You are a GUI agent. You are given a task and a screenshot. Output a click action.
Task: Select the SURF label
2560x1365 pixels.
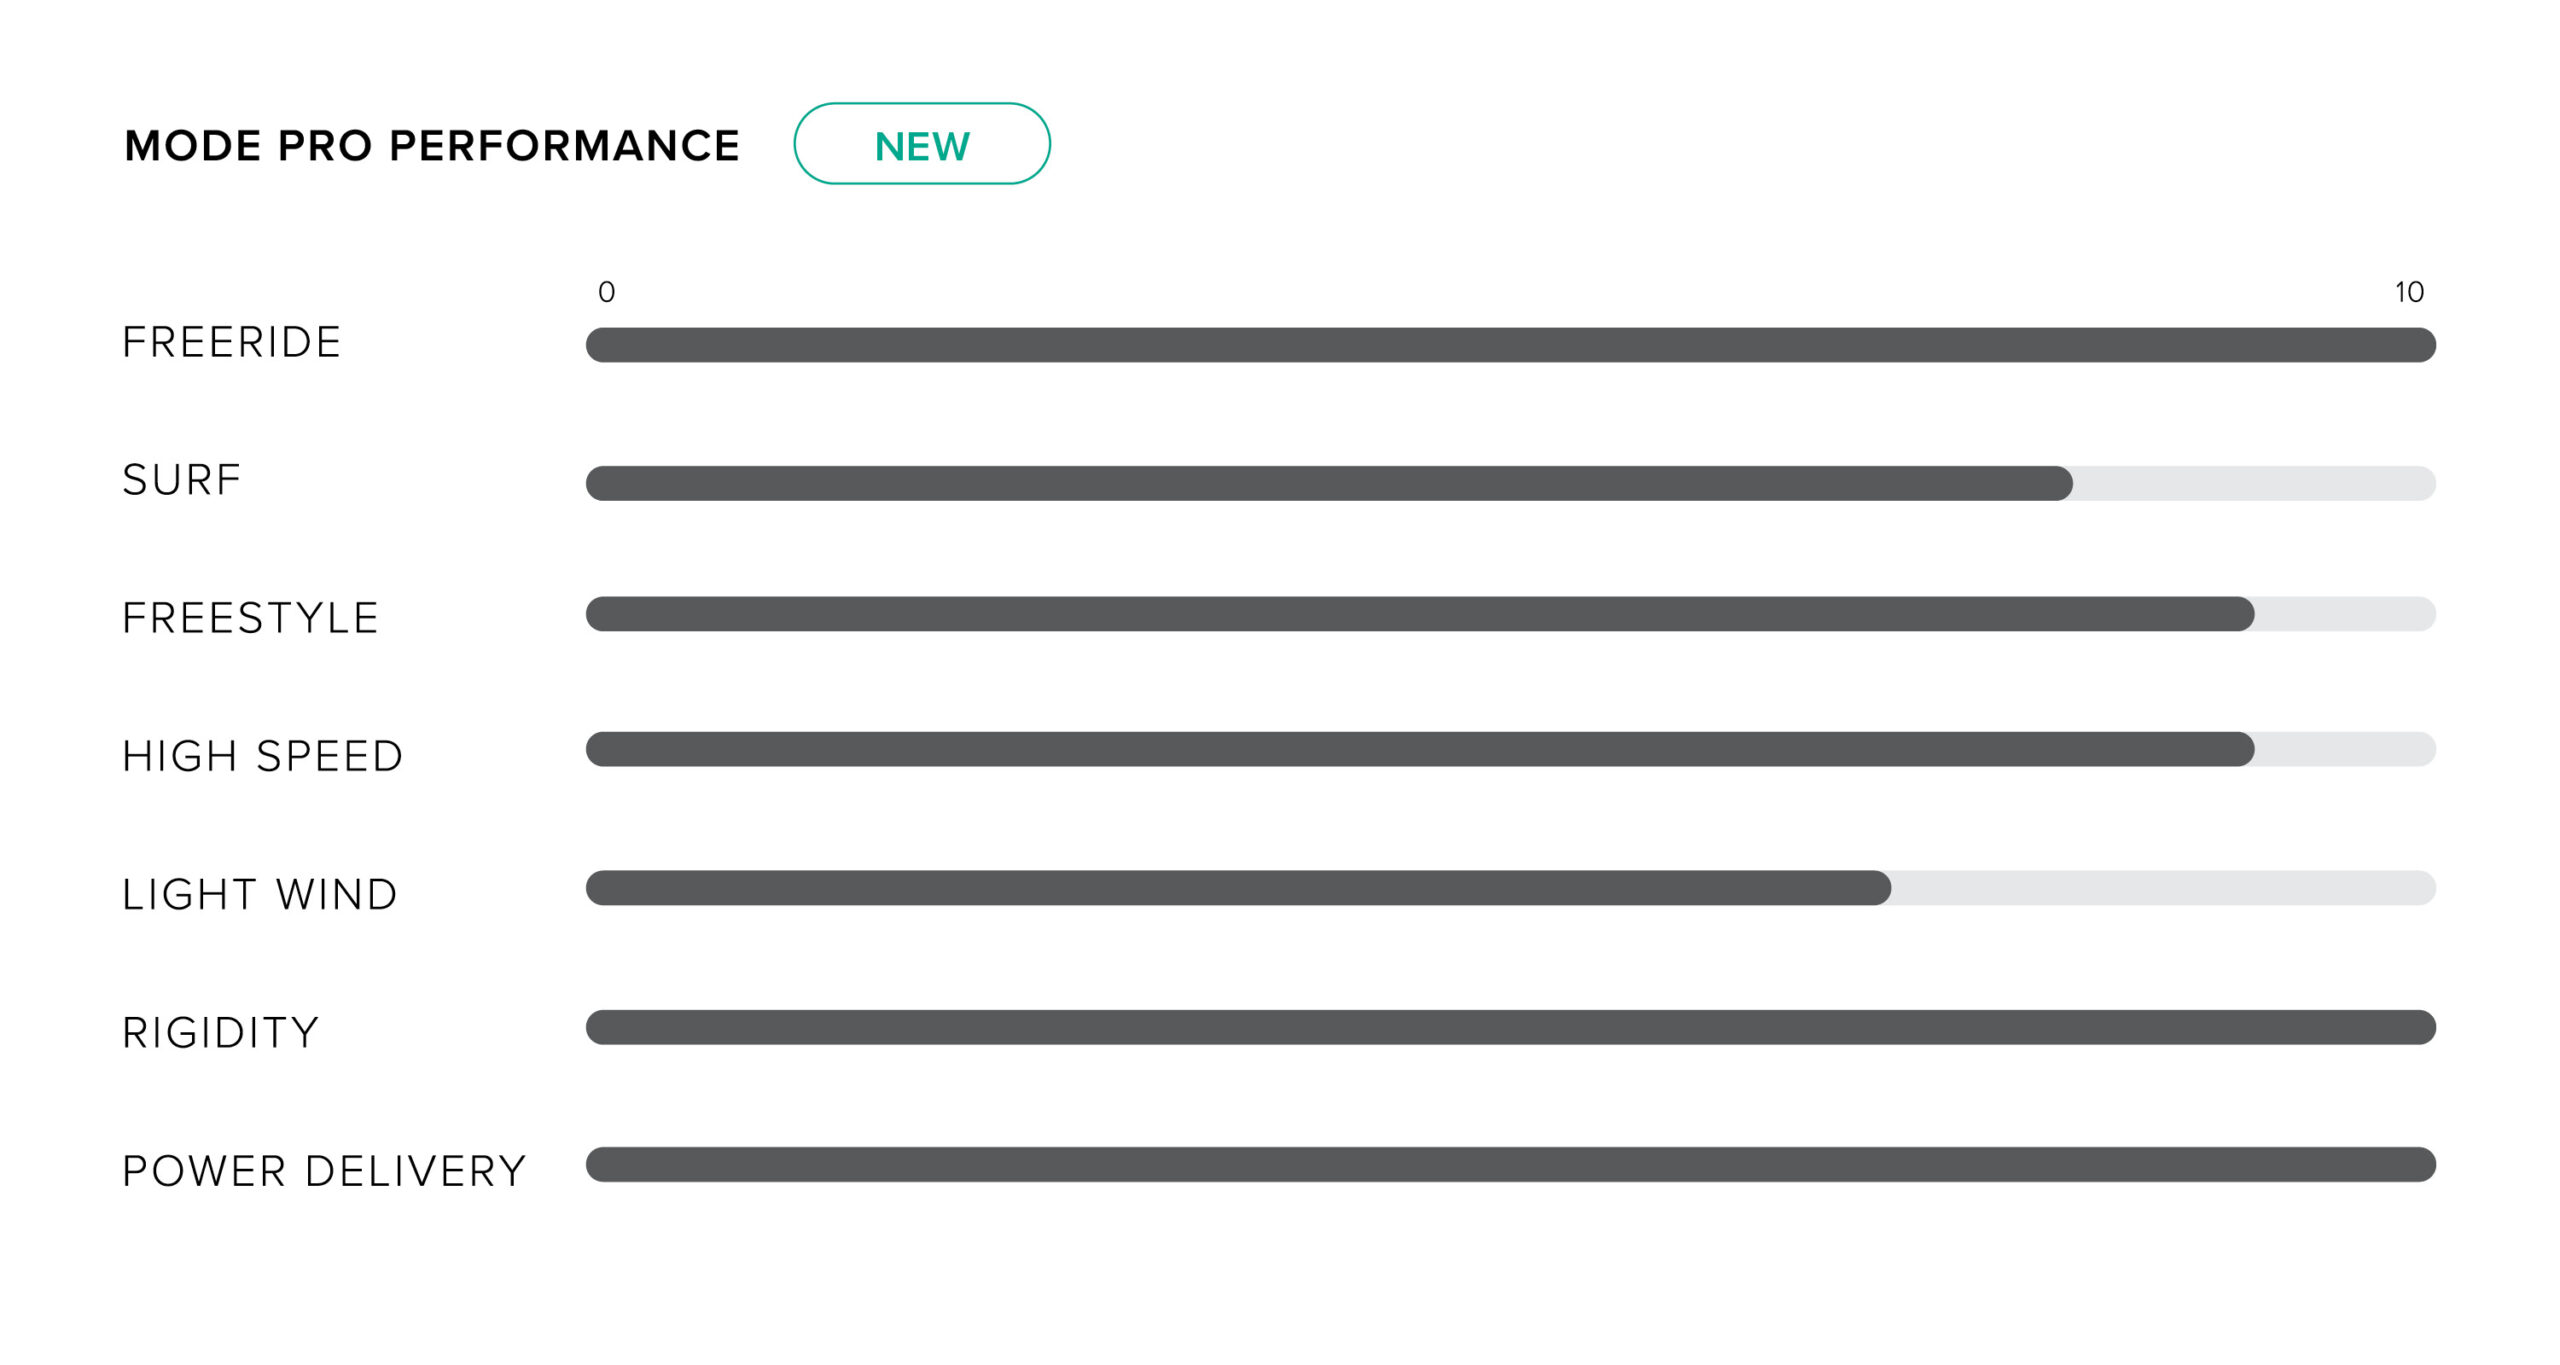coord(182,480)
